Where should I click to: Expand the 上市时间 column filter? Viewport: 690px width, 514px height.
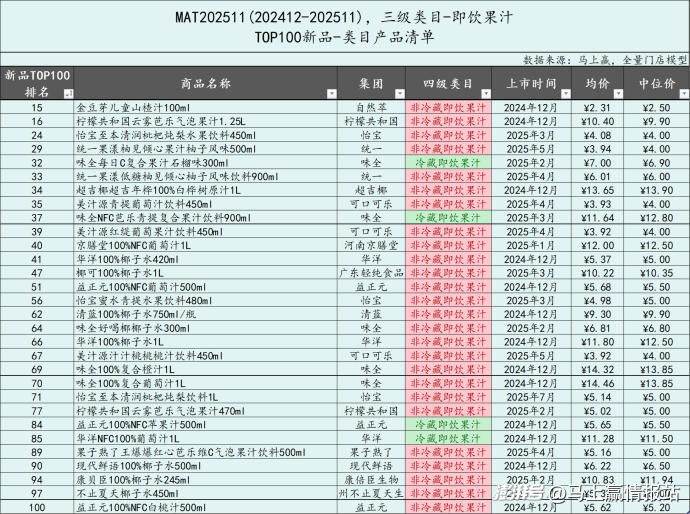pos(565,92)
